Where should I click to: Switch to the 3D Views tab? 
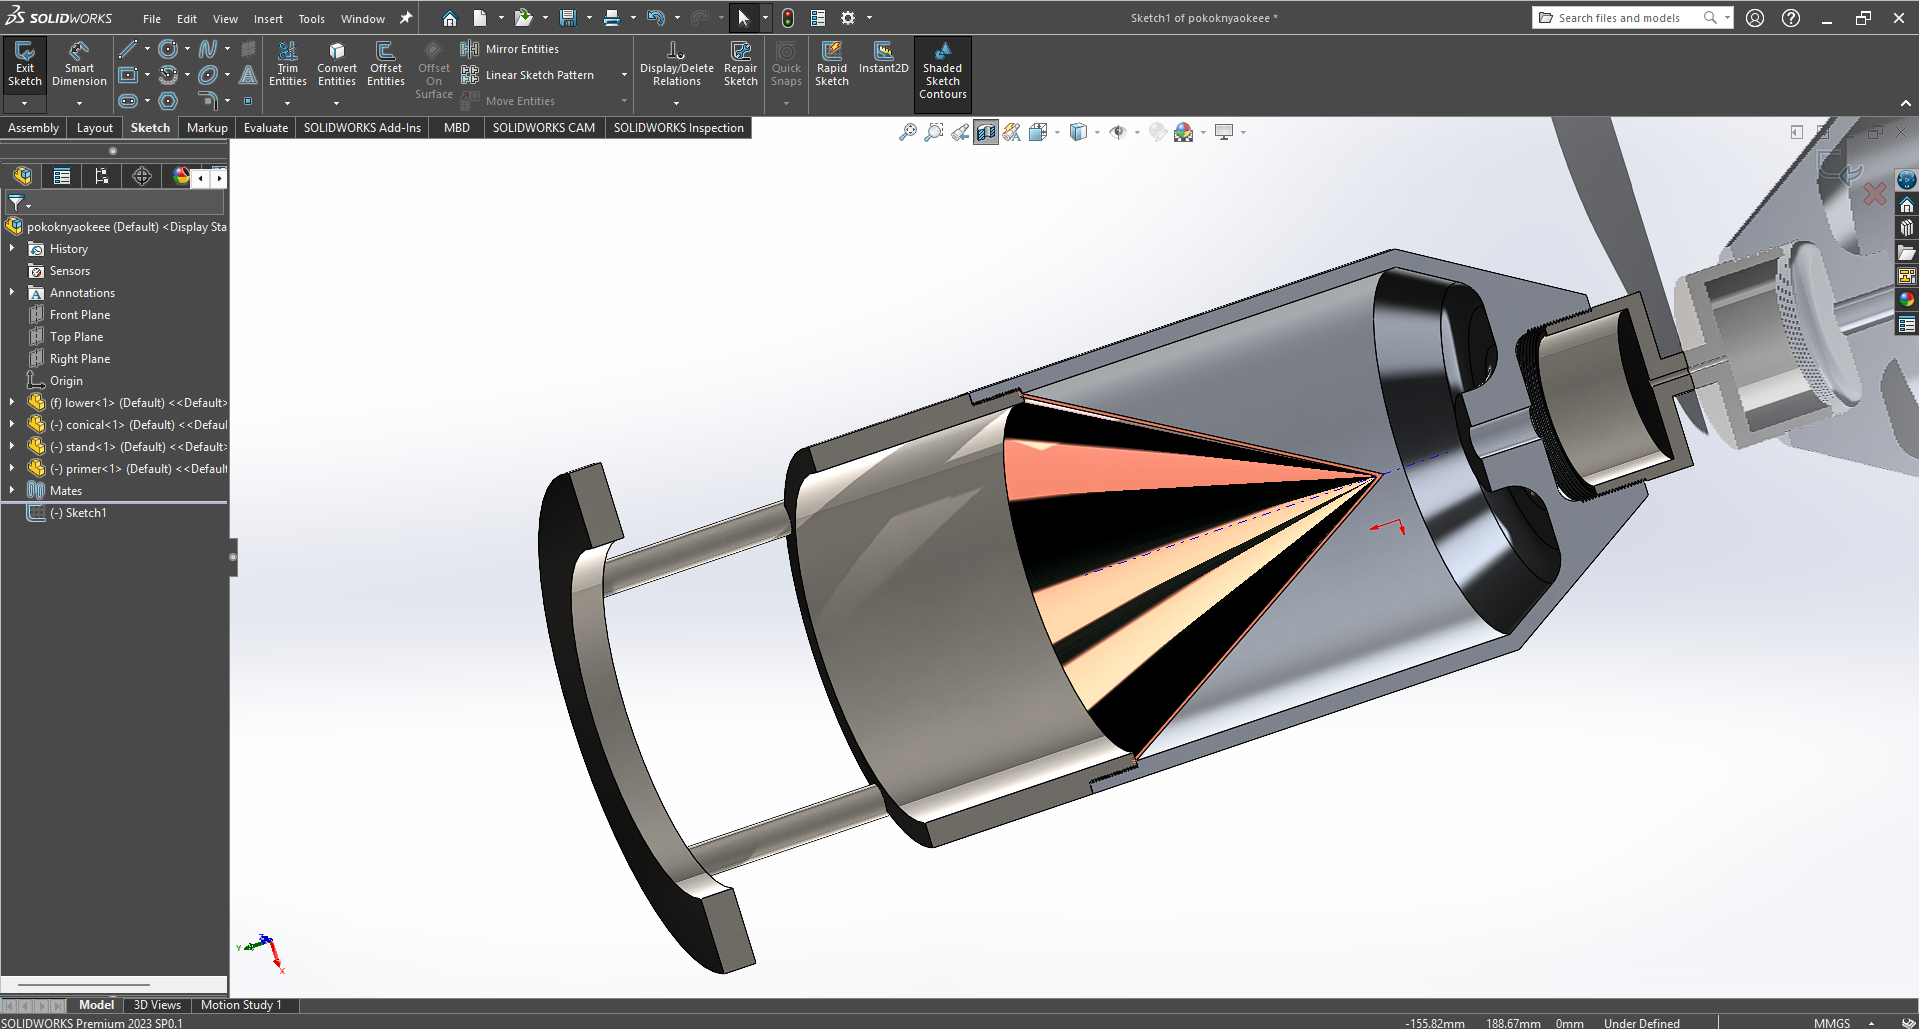point(157,1005)
